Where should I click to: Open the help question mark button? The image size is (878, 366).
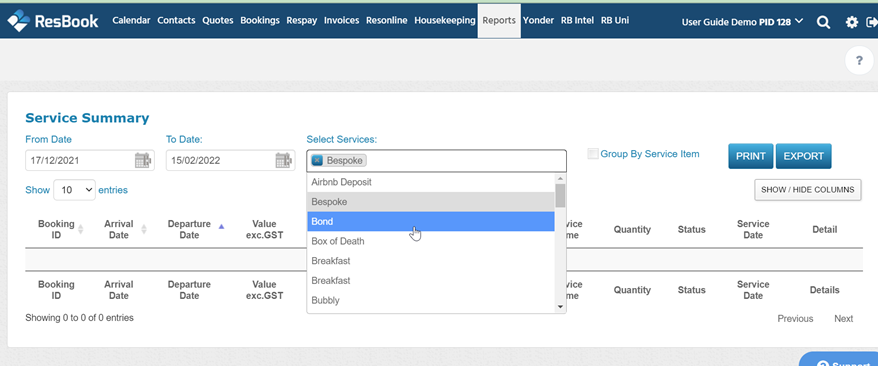click(860, 60)
